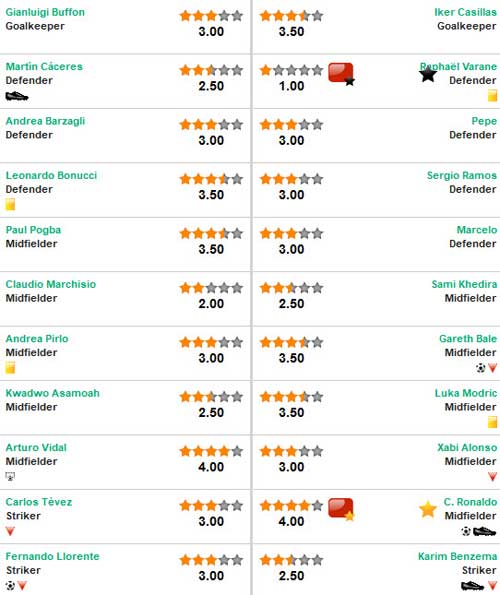
Task: Open Gianluigi Buffon's player link
Action: click(x=45, y=12)
